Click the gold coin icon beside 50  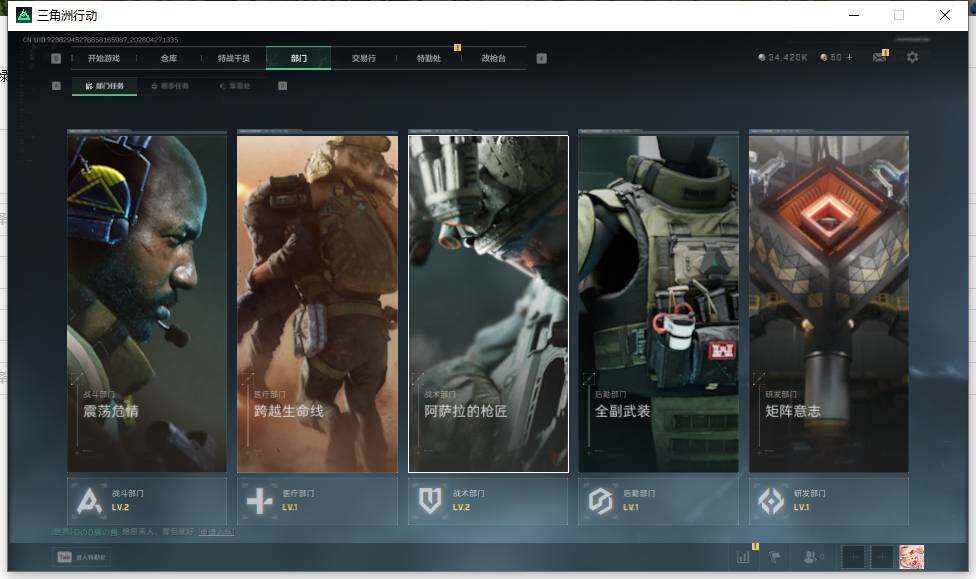coord(824,57)
